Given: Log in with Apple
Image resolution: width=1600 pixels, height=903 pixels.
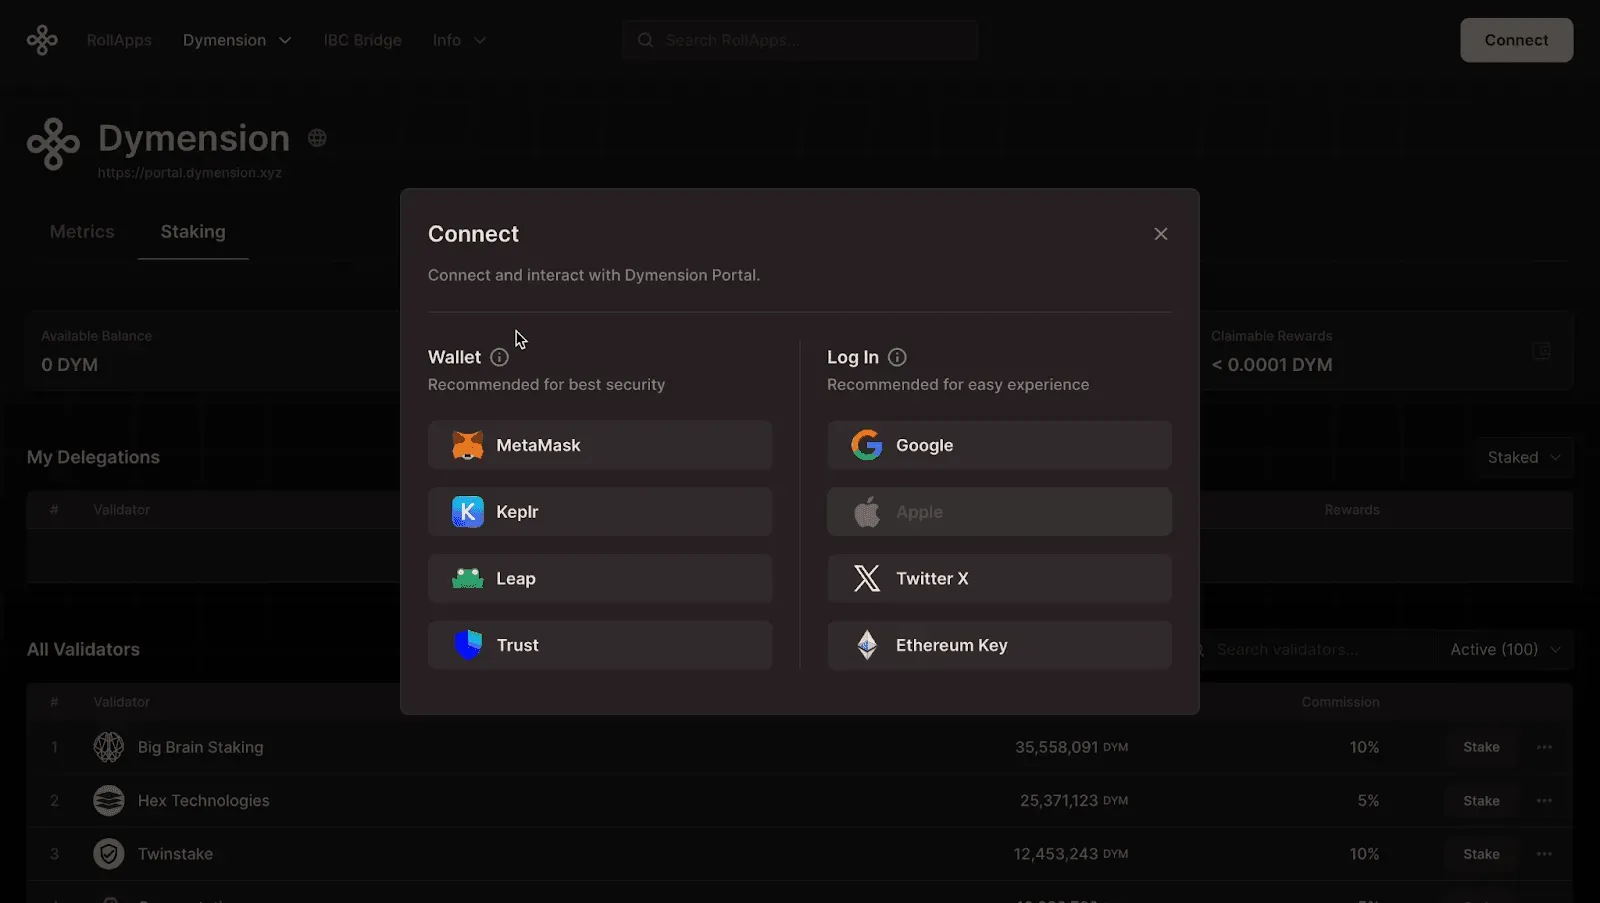Looking at the screenshot, I should (x=999, y=512).
